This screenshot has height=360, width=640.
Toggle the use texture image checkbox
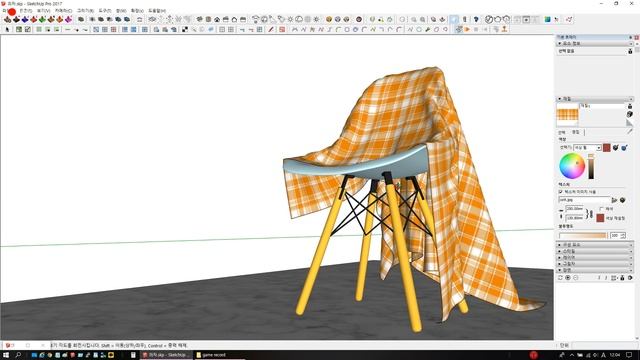tap(560, 191)
